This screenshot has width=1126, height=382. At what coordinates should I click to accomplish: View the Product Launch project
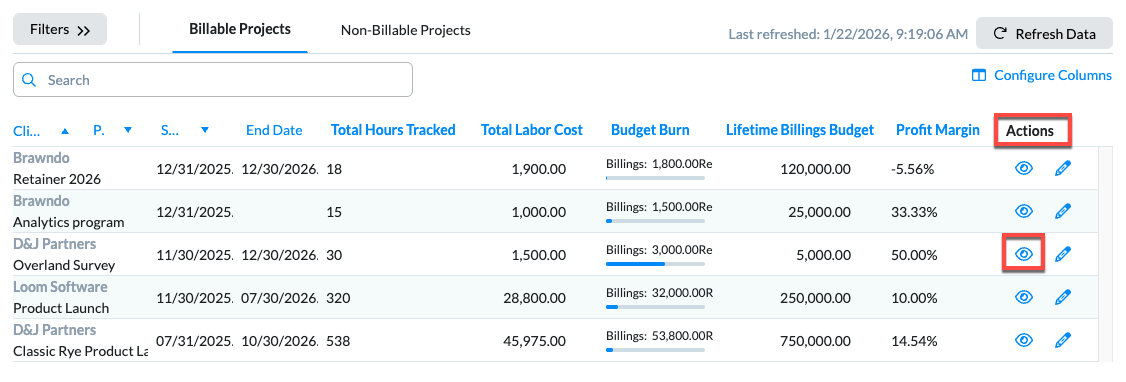(x=1023, y=297)
